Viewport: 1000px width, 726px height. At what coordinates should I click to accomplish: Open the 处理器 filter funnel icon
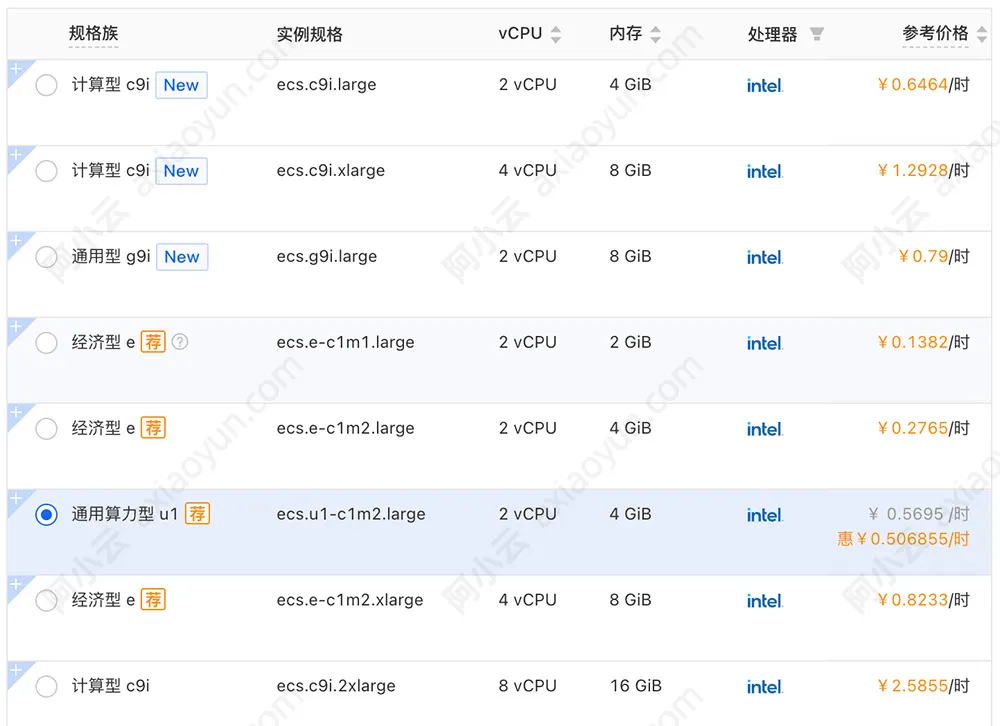[816, 34]
